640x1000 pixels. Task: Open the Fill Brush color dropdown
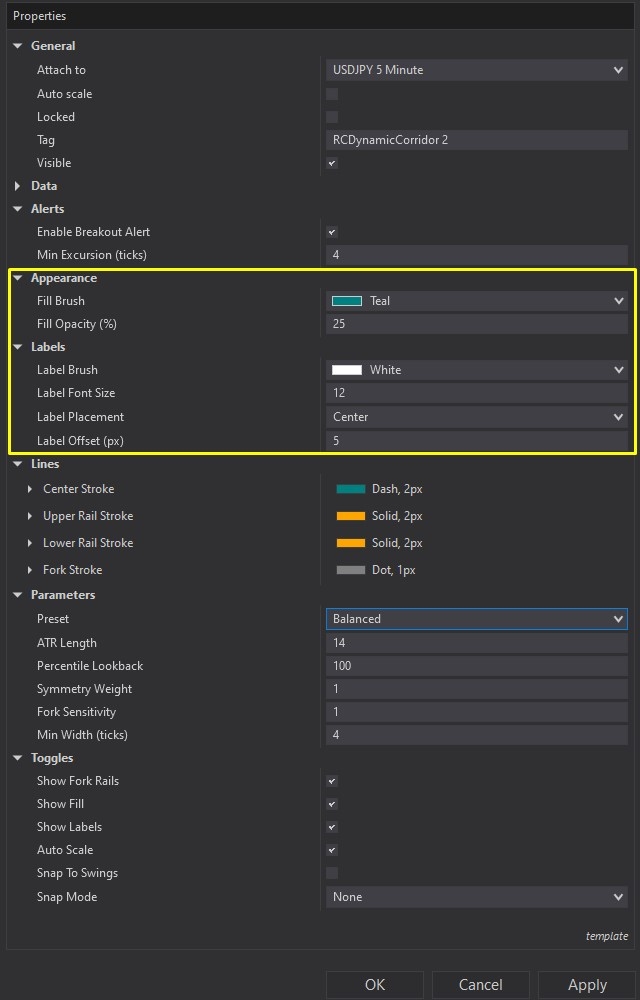[x=620, y=300]
